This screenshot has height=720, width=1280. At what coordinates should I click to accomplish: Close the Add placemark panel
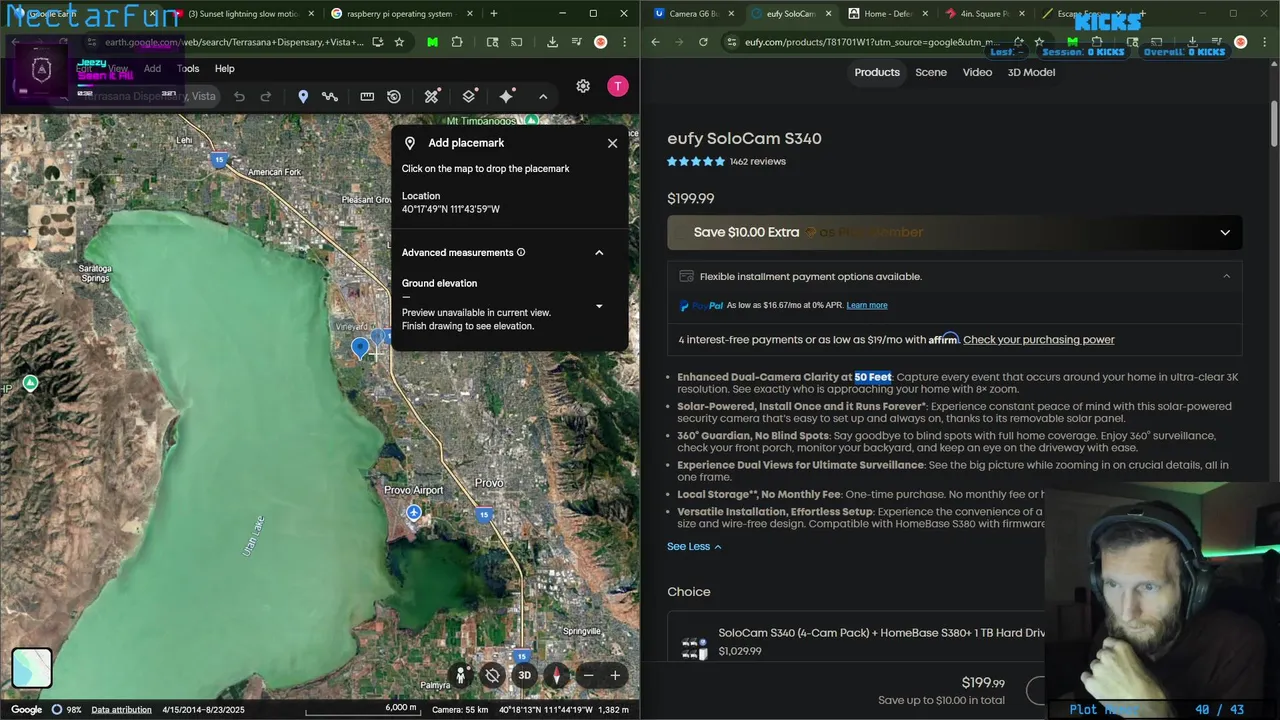point(612,143)
